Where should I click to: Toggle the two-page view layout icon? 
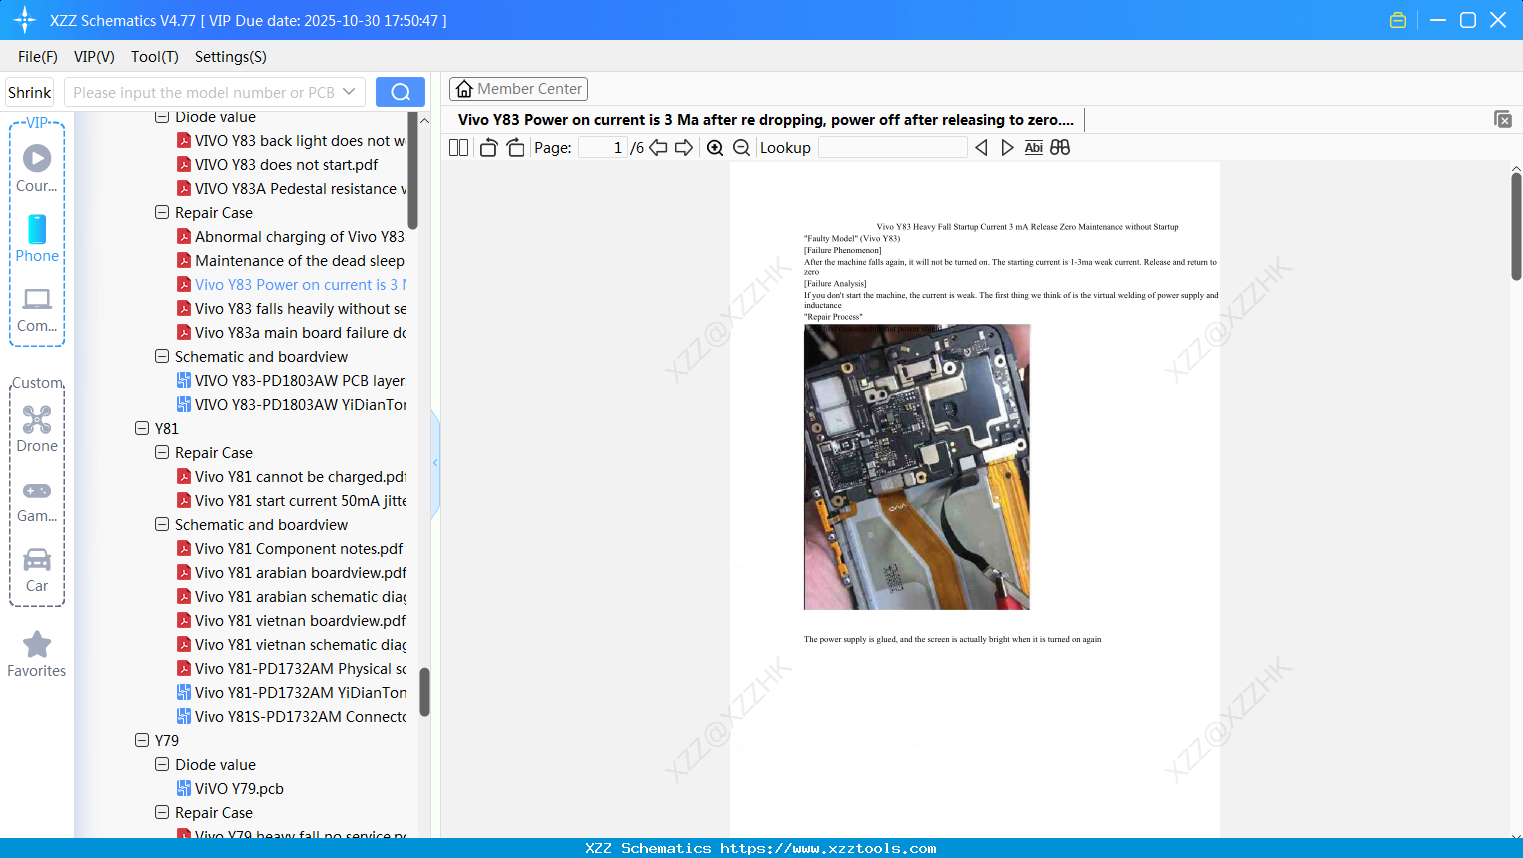point(458,148)
